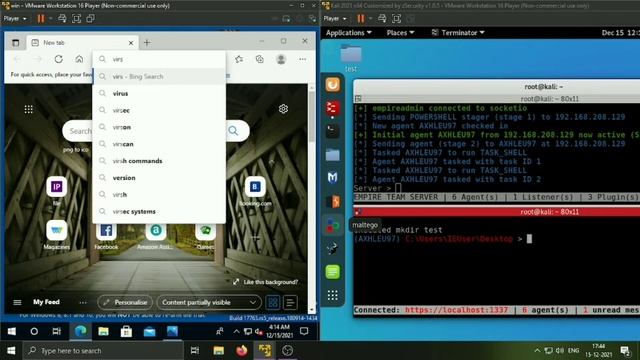The width and height of the screenshot is (640, 360).
Task: Open the Facebook quick link tile
Action: [x=106, y=231]
